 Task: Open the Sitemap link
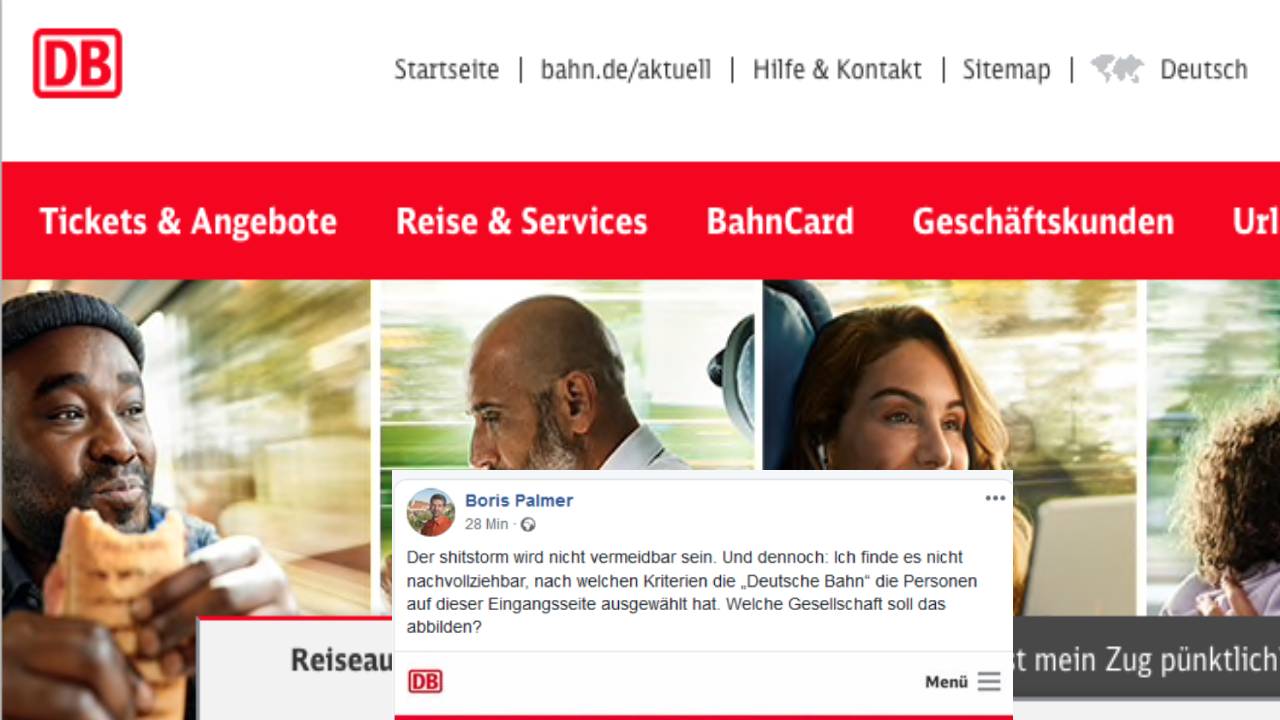pos(1006,69)
